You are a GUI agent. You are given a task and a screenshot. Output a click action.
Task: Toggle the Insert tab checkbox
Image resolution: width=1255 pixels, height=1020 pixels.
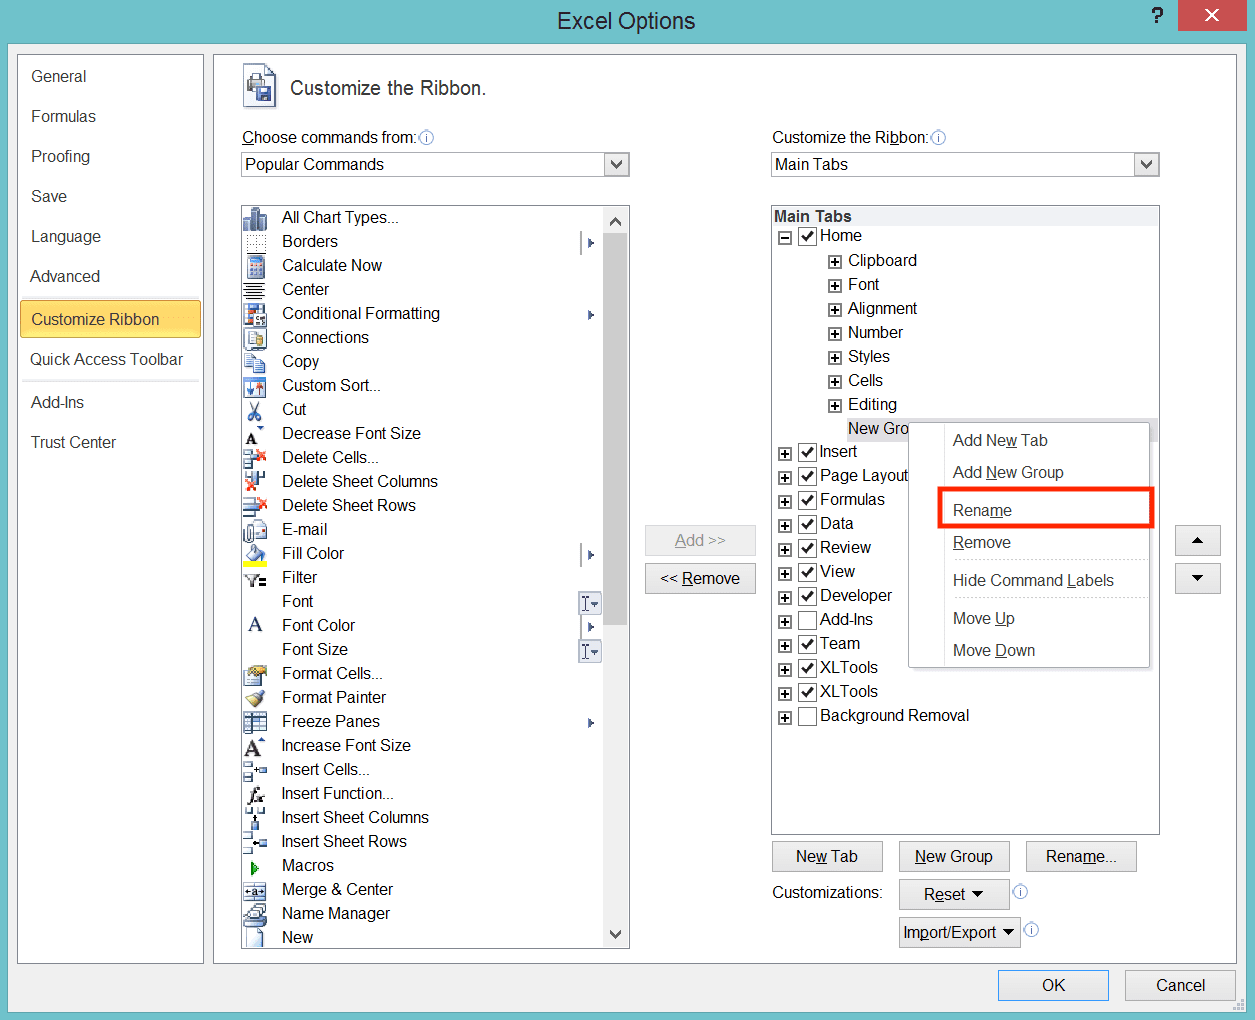[x=808, y=453]
